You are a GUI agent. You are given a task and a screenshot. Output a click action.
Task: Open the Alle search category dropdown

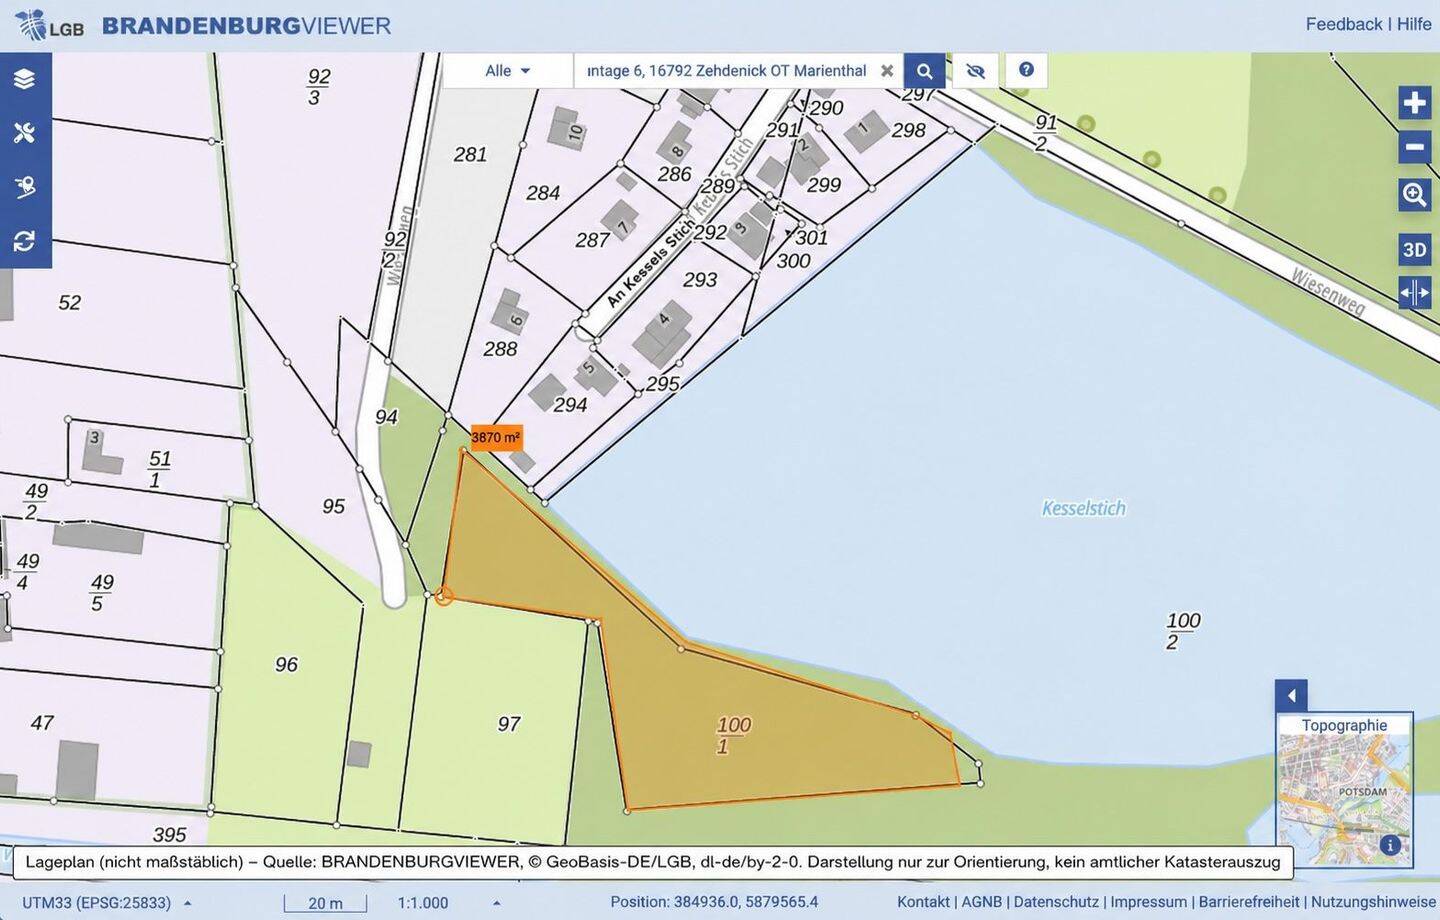[508, 71]
